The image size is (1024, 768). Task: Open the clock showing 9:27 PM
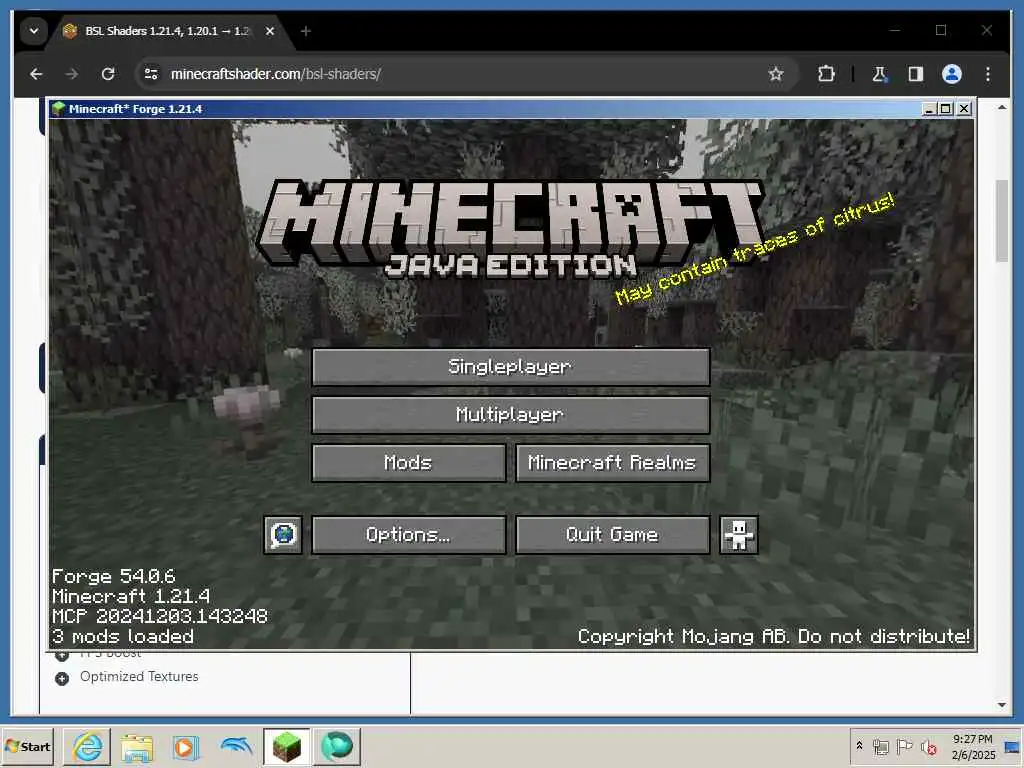click(973, 746)
